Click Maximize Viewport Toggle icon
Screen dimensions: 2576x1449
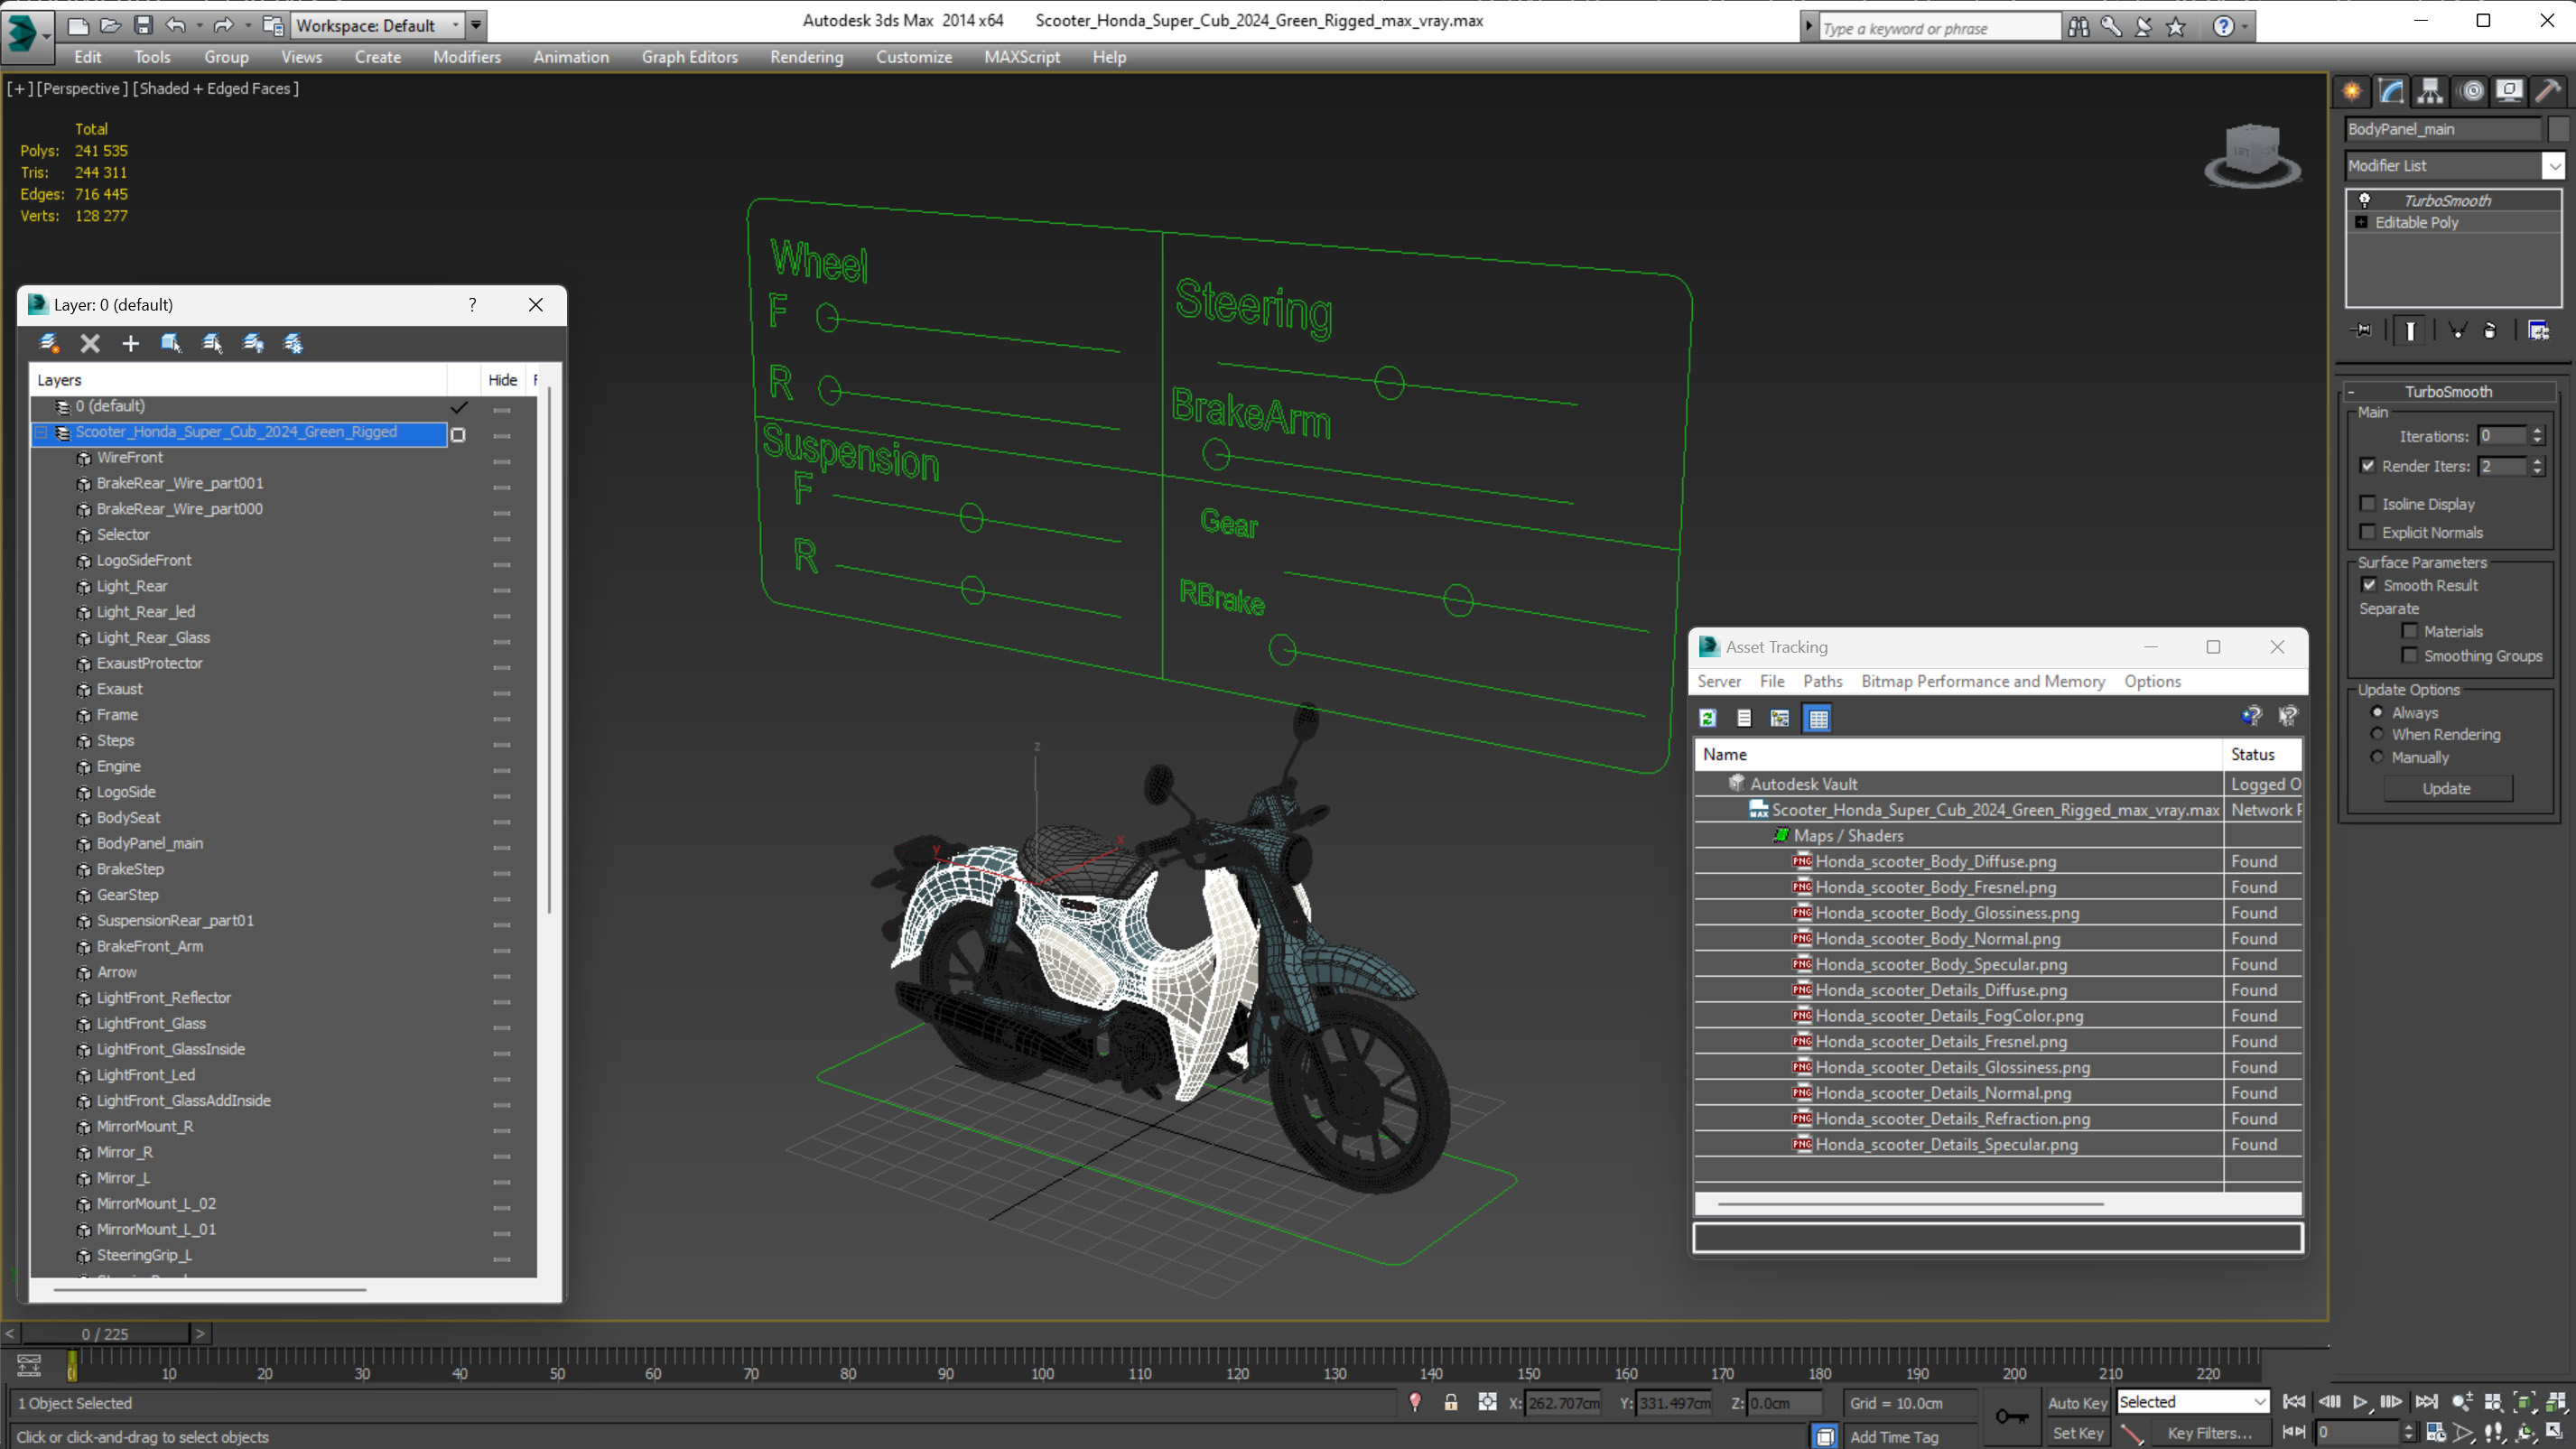(x=2554, y=1432)
